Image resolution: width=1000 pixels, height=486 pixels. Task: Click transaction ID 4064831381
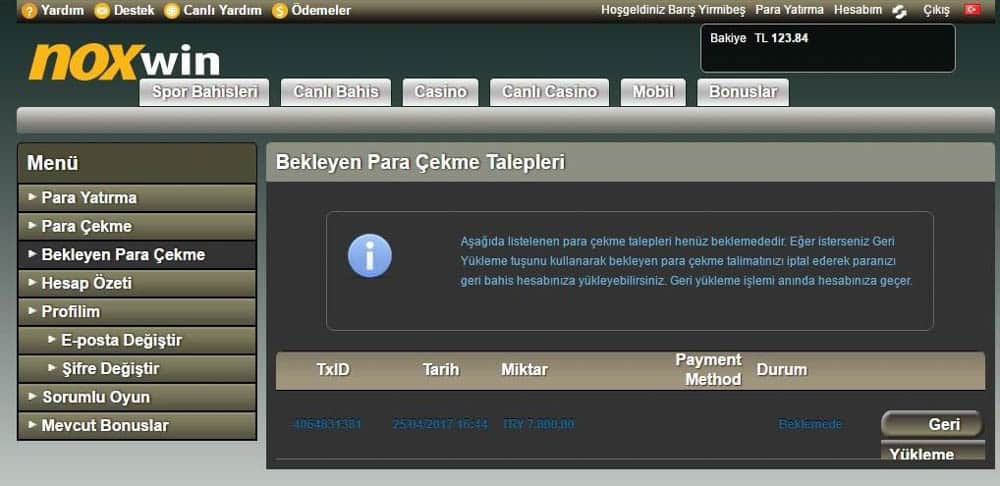[327, 424]
